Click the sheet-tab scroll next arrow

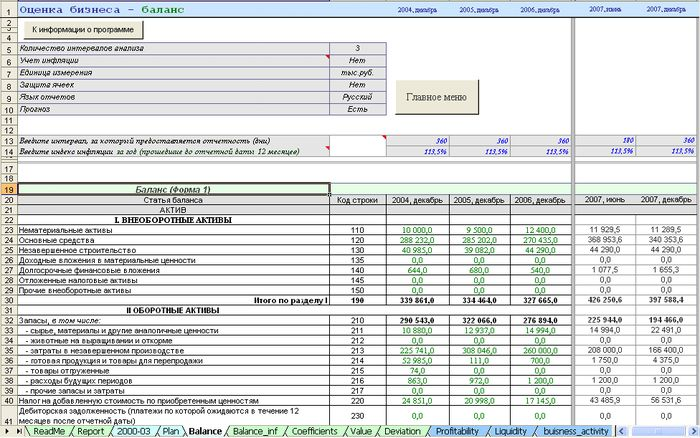point(8,431)
